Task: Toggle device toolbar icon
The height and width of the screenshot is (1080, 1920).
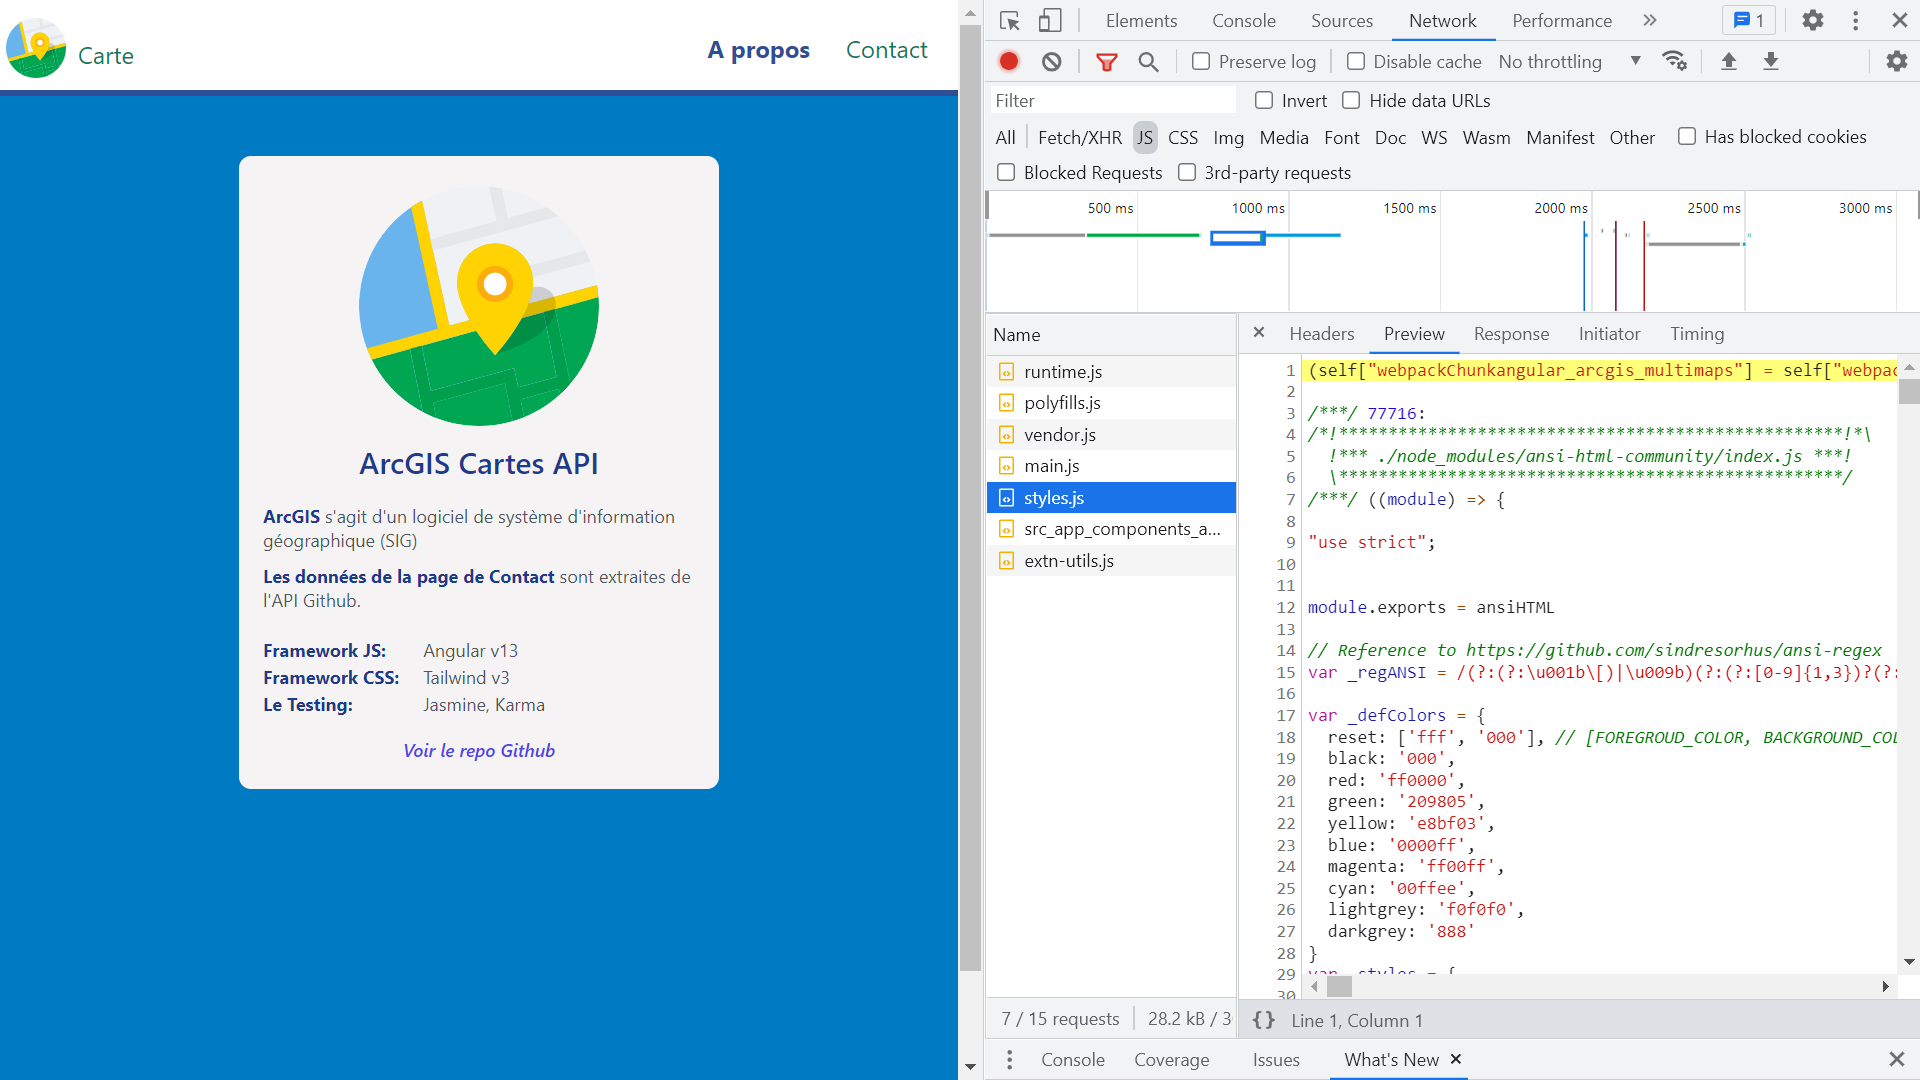Action: coord(1049,20)
